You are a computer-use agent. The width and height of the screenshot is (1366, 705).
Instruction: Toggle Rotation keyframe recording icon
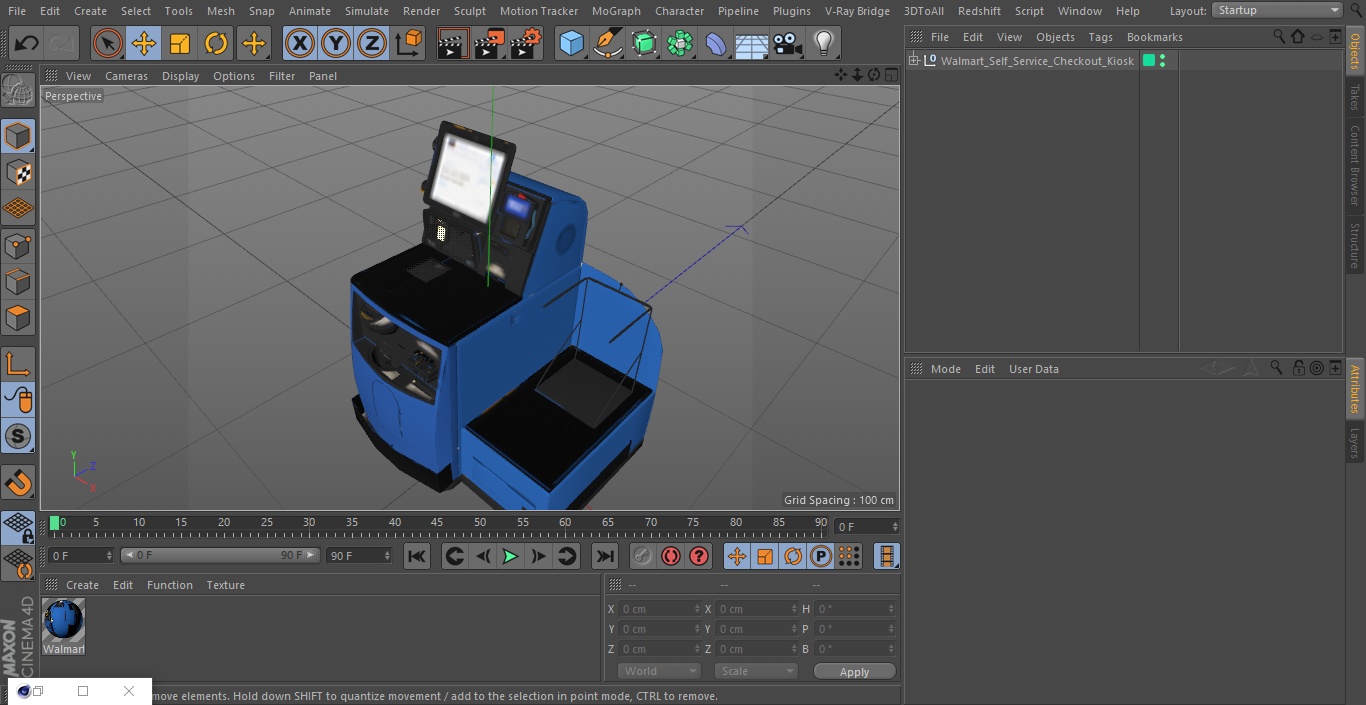793,556
